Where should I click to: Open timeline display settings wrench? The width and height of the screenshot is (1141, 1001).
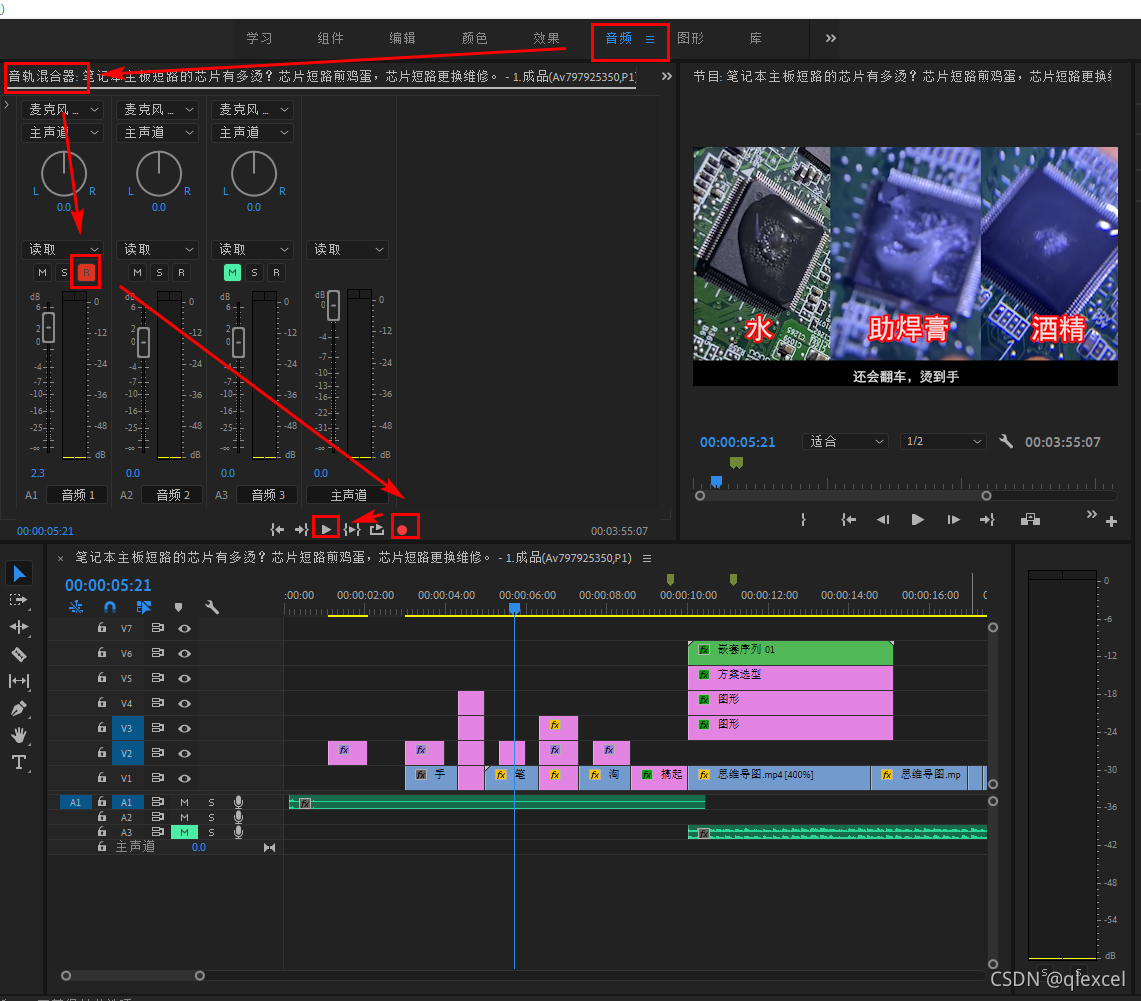[212, 607]
